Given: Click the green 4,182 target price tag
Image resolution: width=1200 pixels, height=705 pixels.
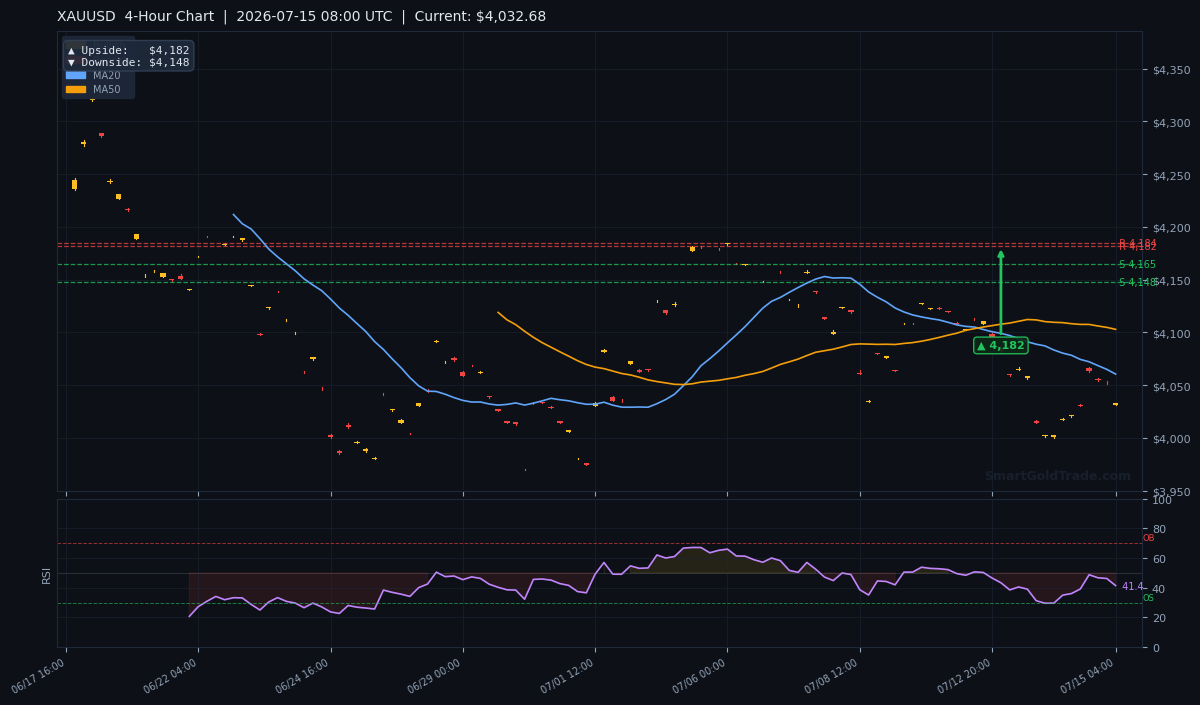Looking at the screenshot, I should coord(1001,345).
